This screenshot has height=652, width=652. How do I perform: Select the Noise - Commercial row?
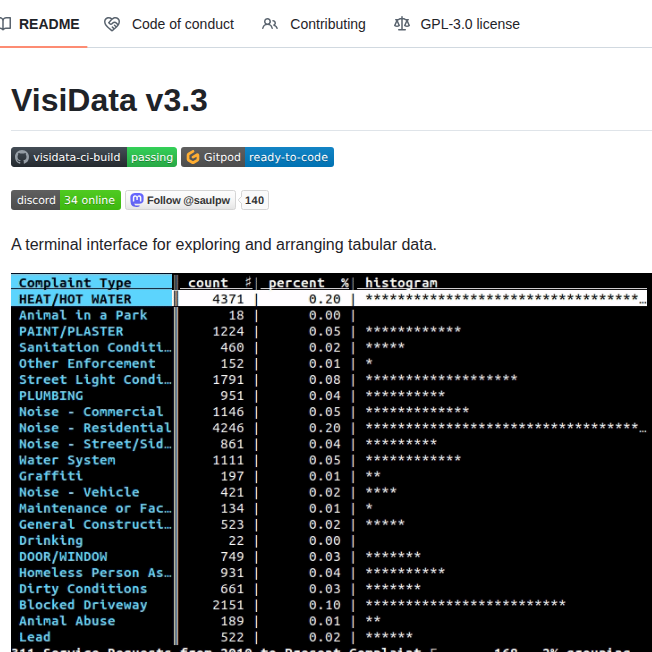329,411
